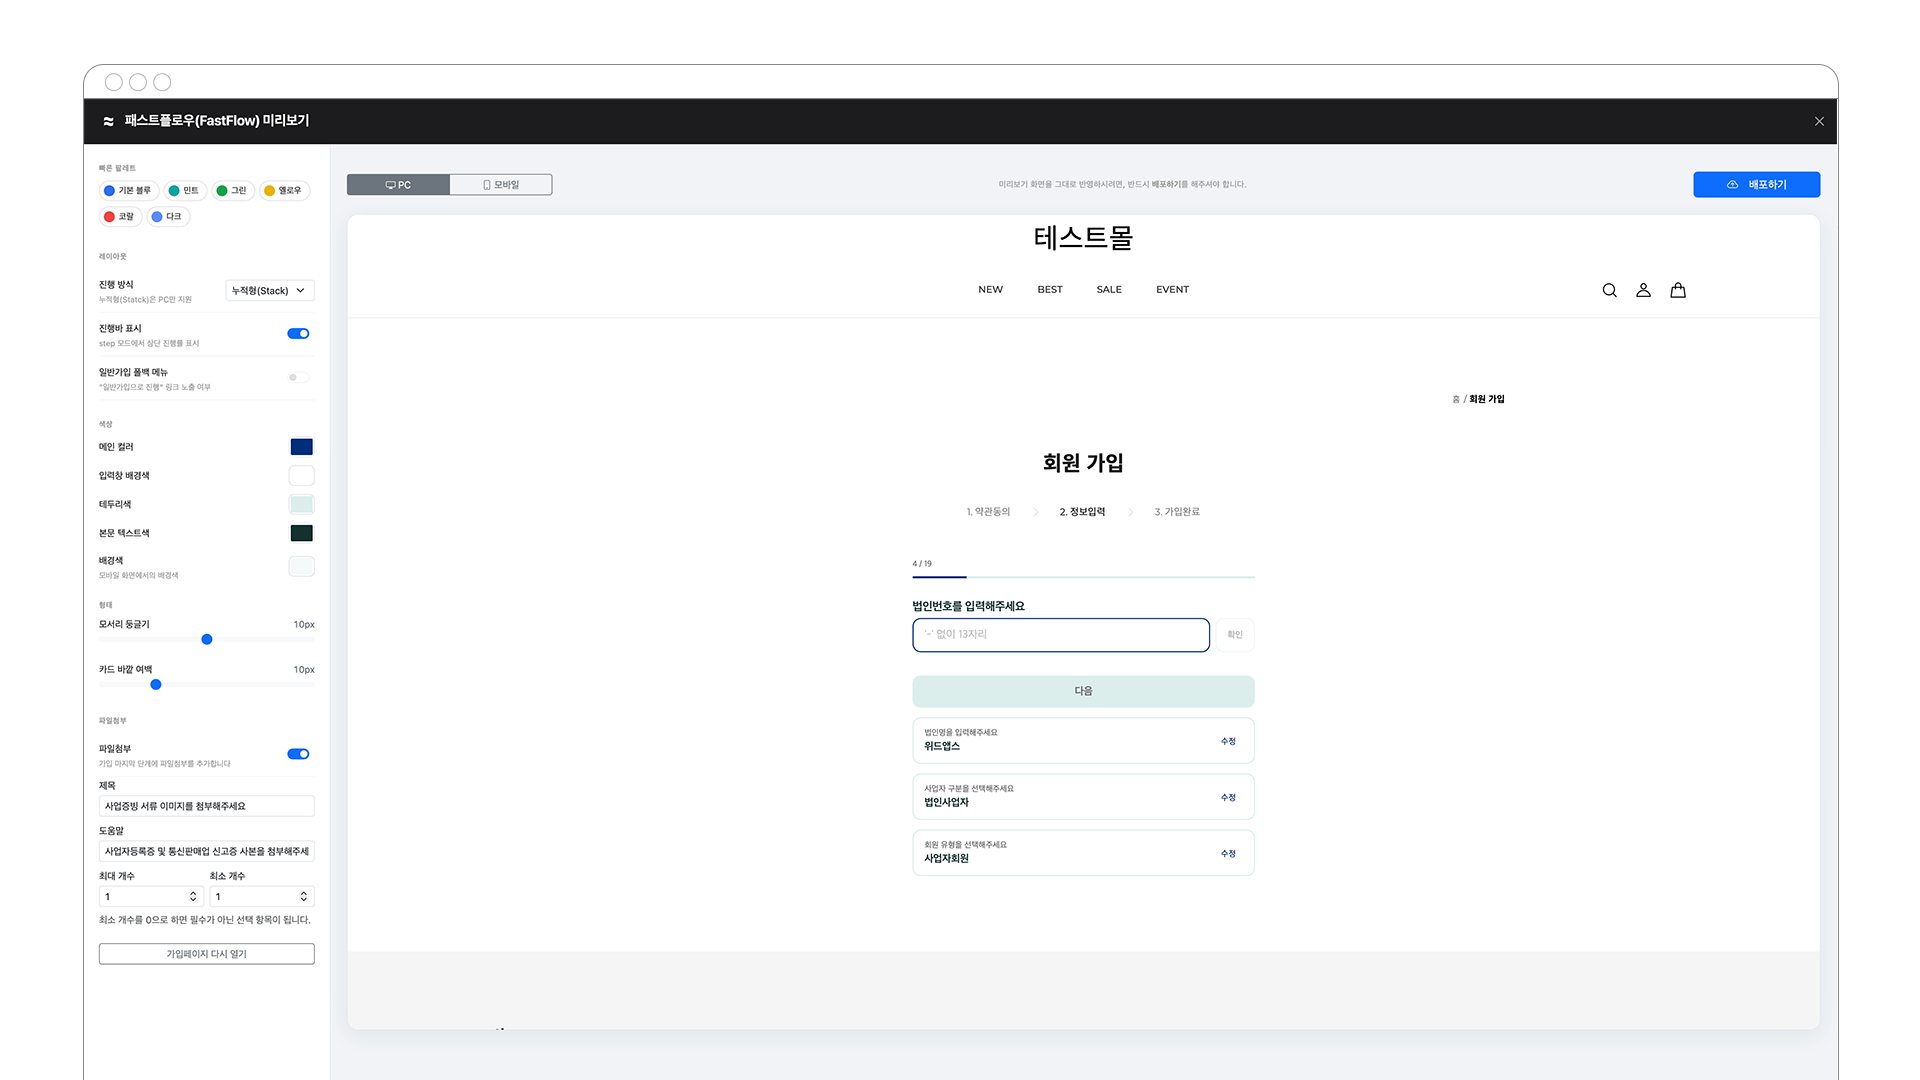Click the 홈 breadcrumb link
The image size is (1920, 1080).
(1456, 399)
